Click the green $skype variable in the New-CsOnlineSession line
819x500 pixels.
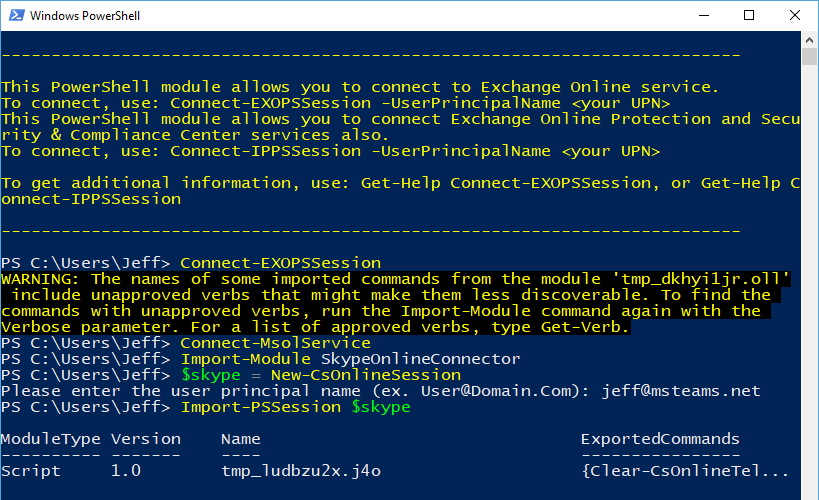[x=211, y=375]
